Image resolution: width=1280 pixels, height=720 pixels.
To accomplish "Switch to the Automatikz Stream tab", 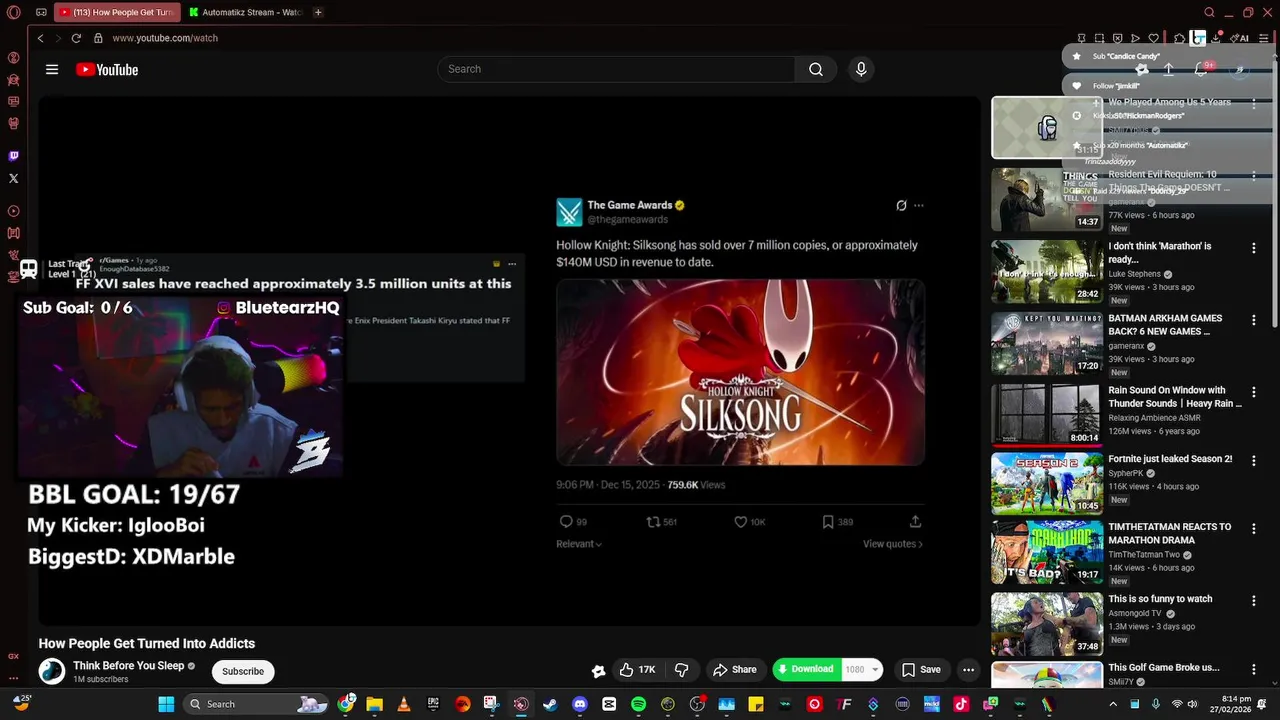I will click(x=246, y=12).
